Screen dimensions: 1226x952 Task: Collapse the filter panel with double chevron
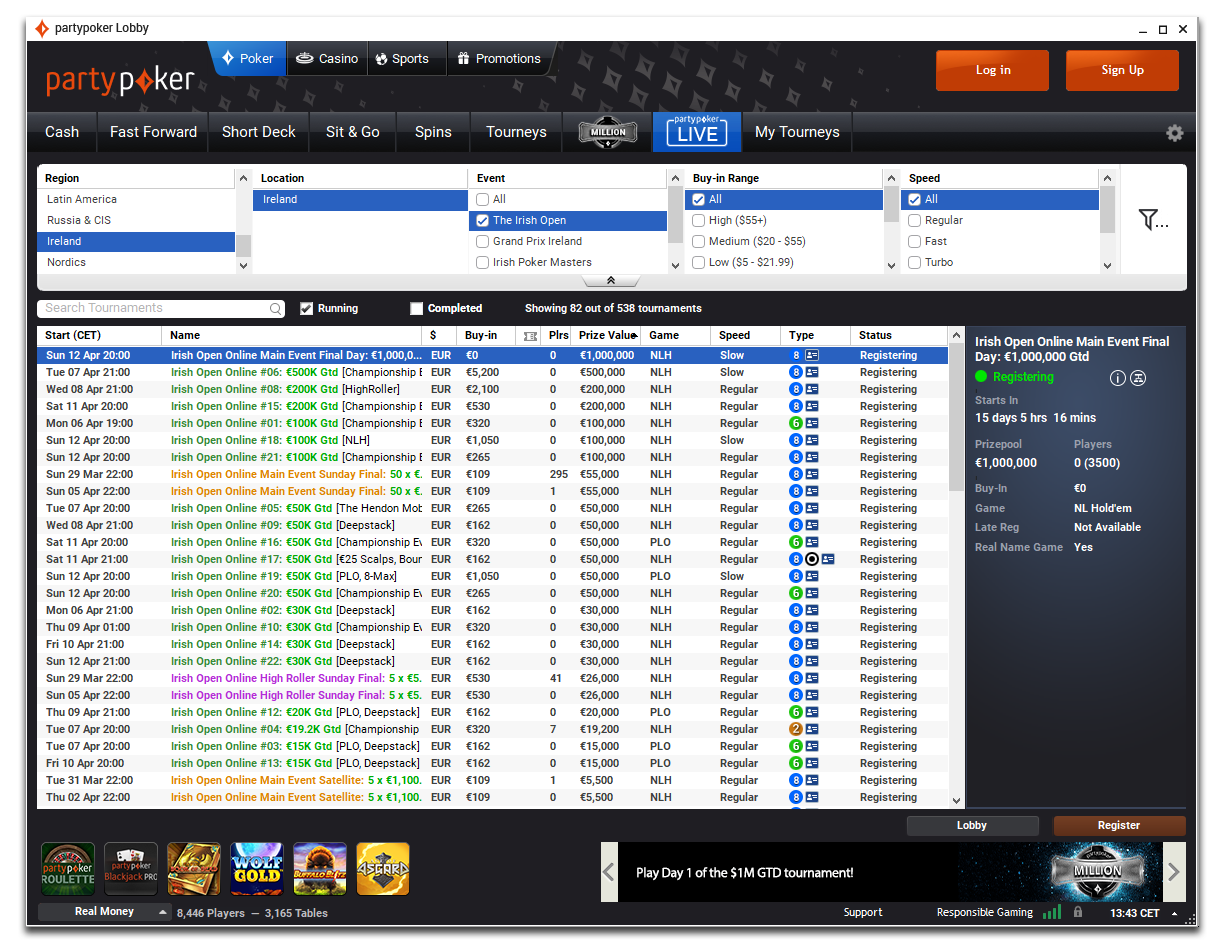609,281
